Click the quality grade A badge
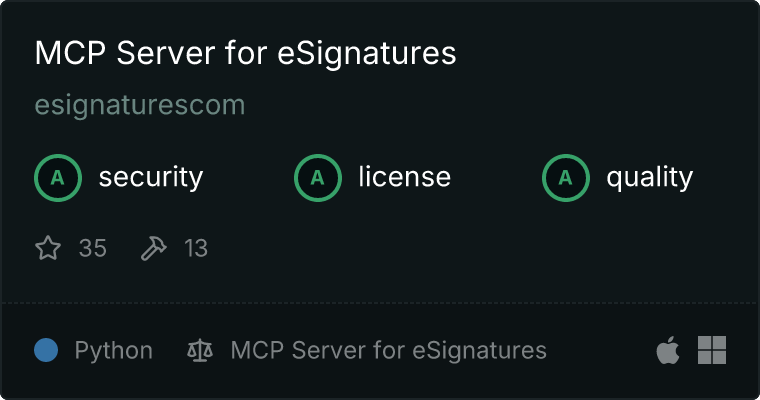Viewport: 760px width, 400px height. tap(566, 178)
